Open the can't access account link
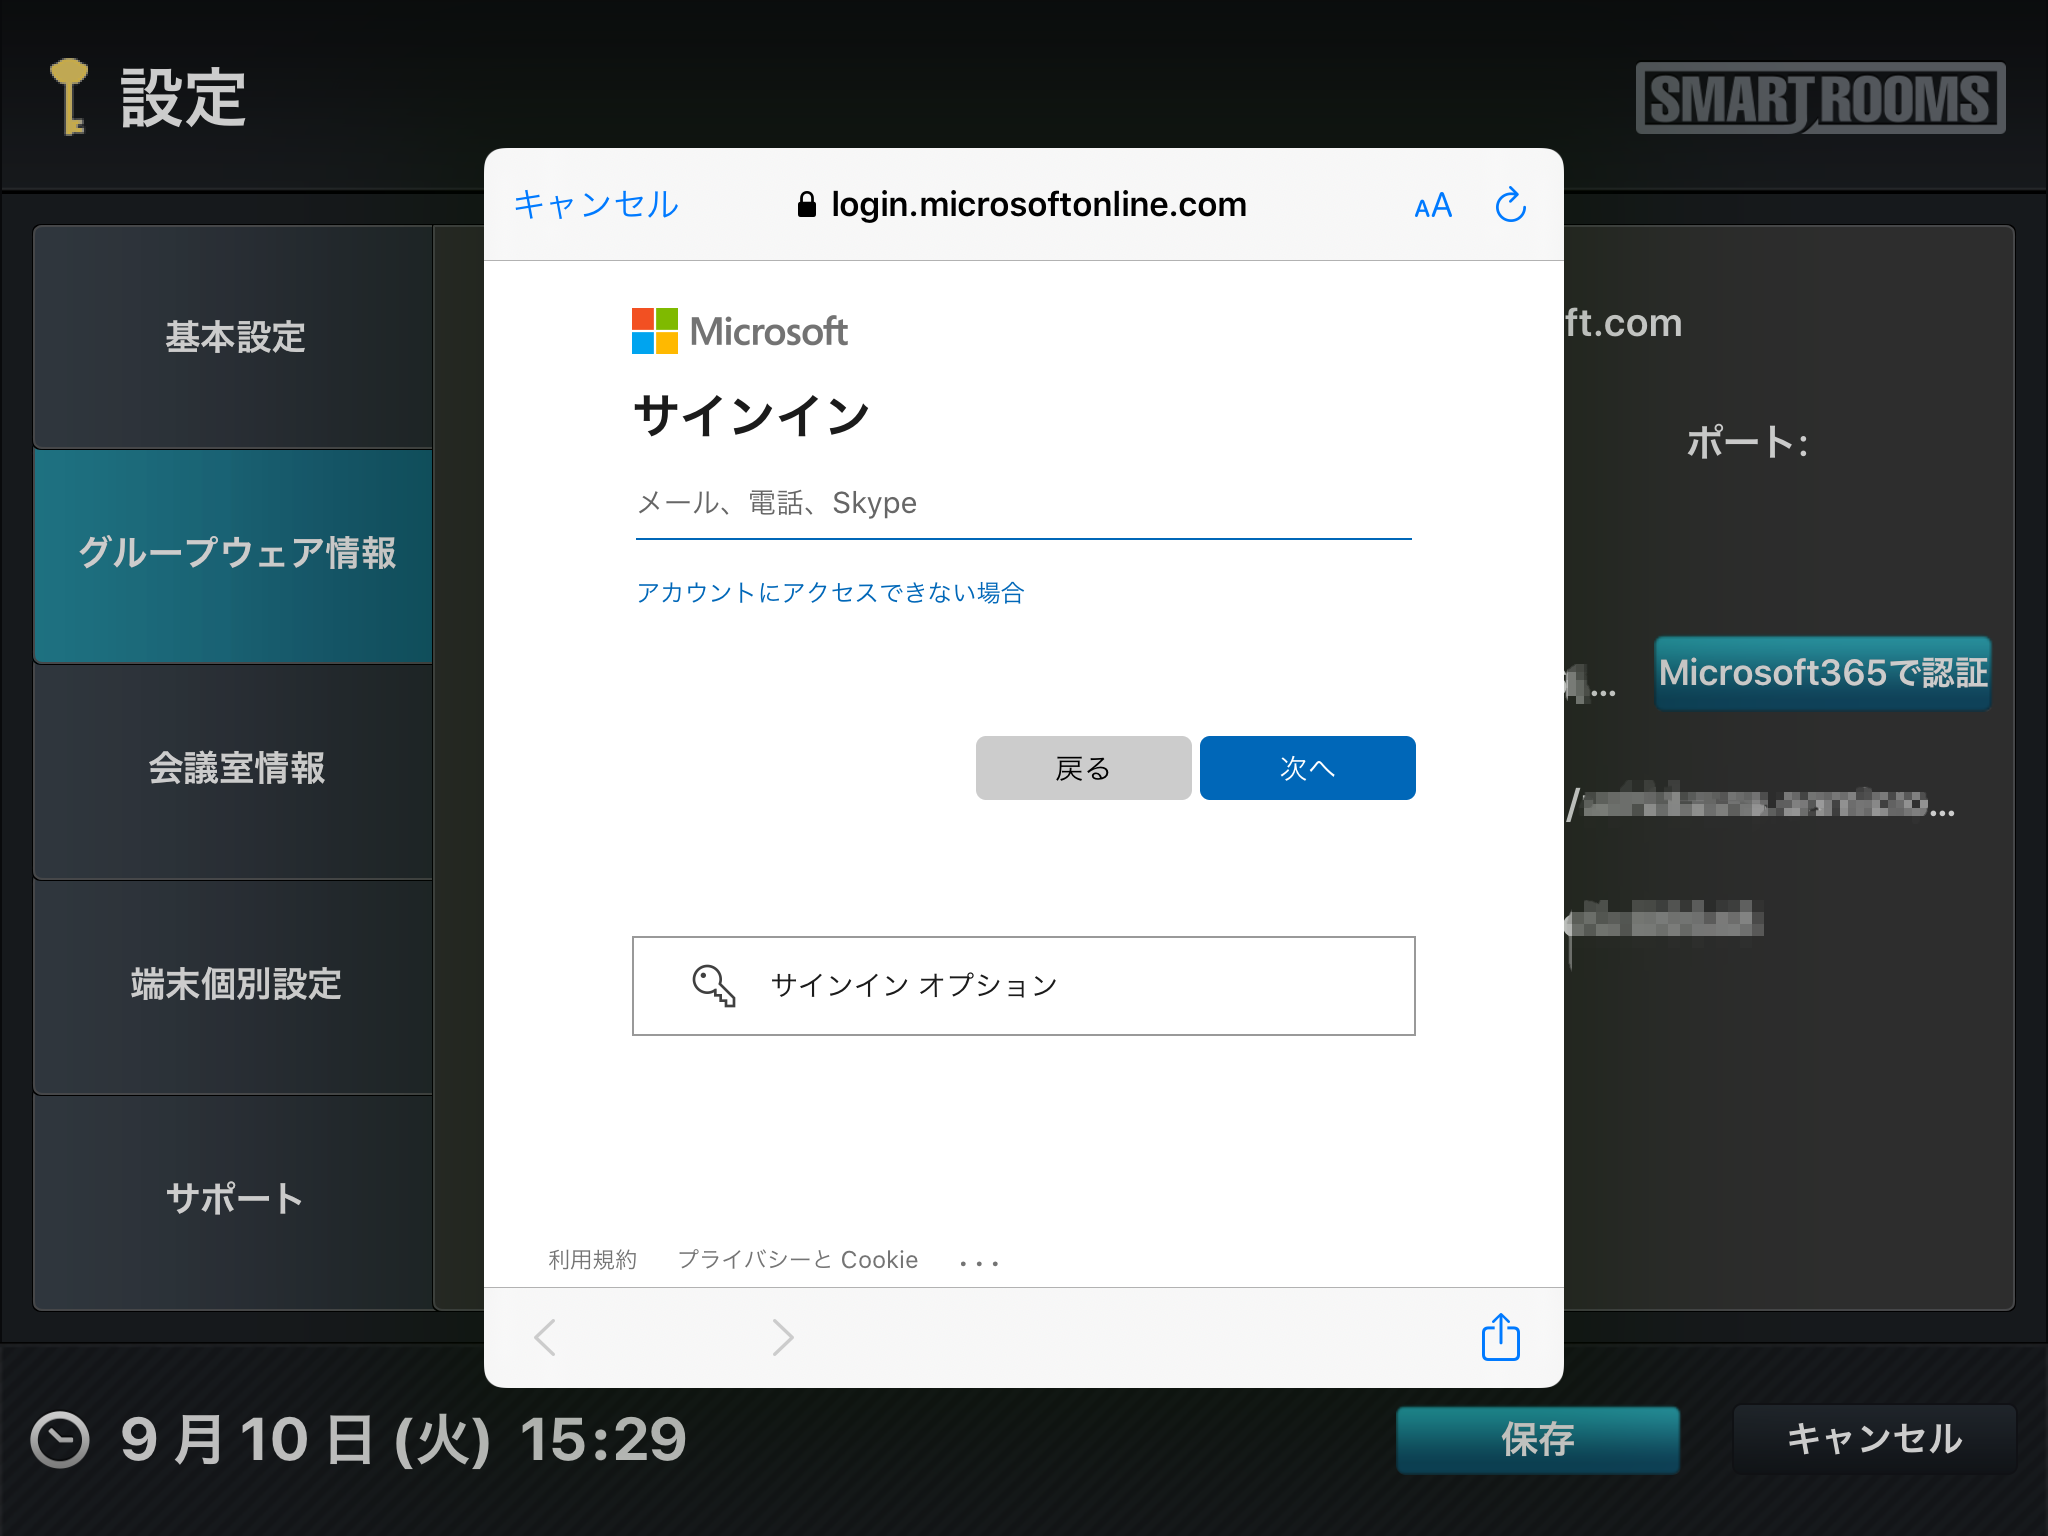This screenshot has height=1536, width=2048. pos(830,593)
